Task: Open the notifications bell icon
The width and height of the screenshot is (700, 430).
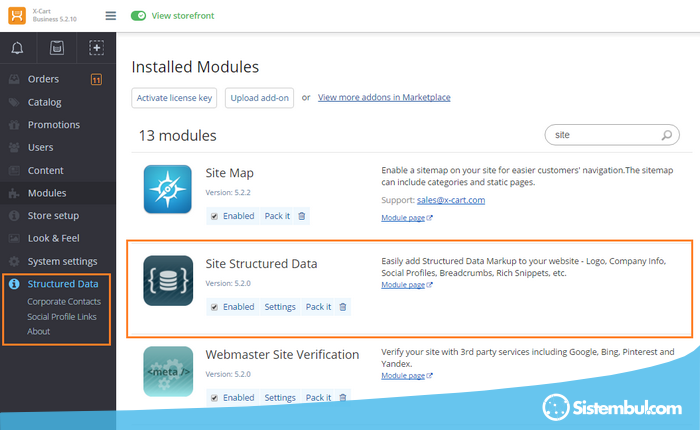Action: coord(17,48)
